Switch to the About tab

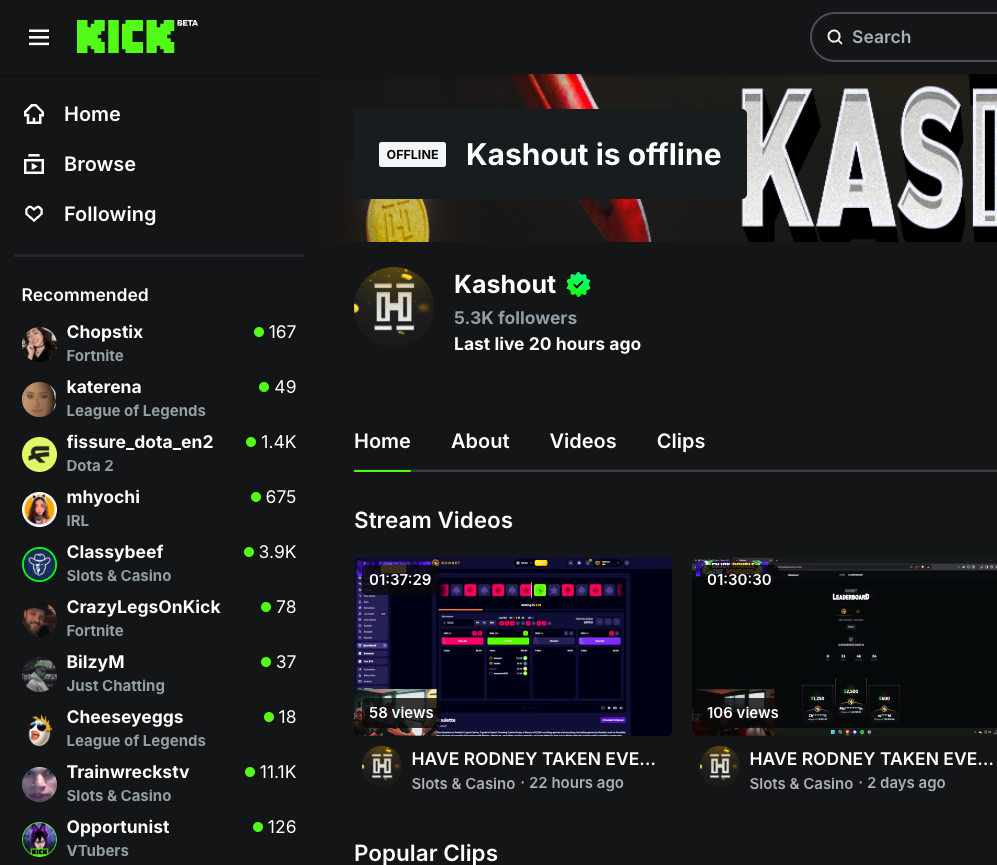click(480, 441)
